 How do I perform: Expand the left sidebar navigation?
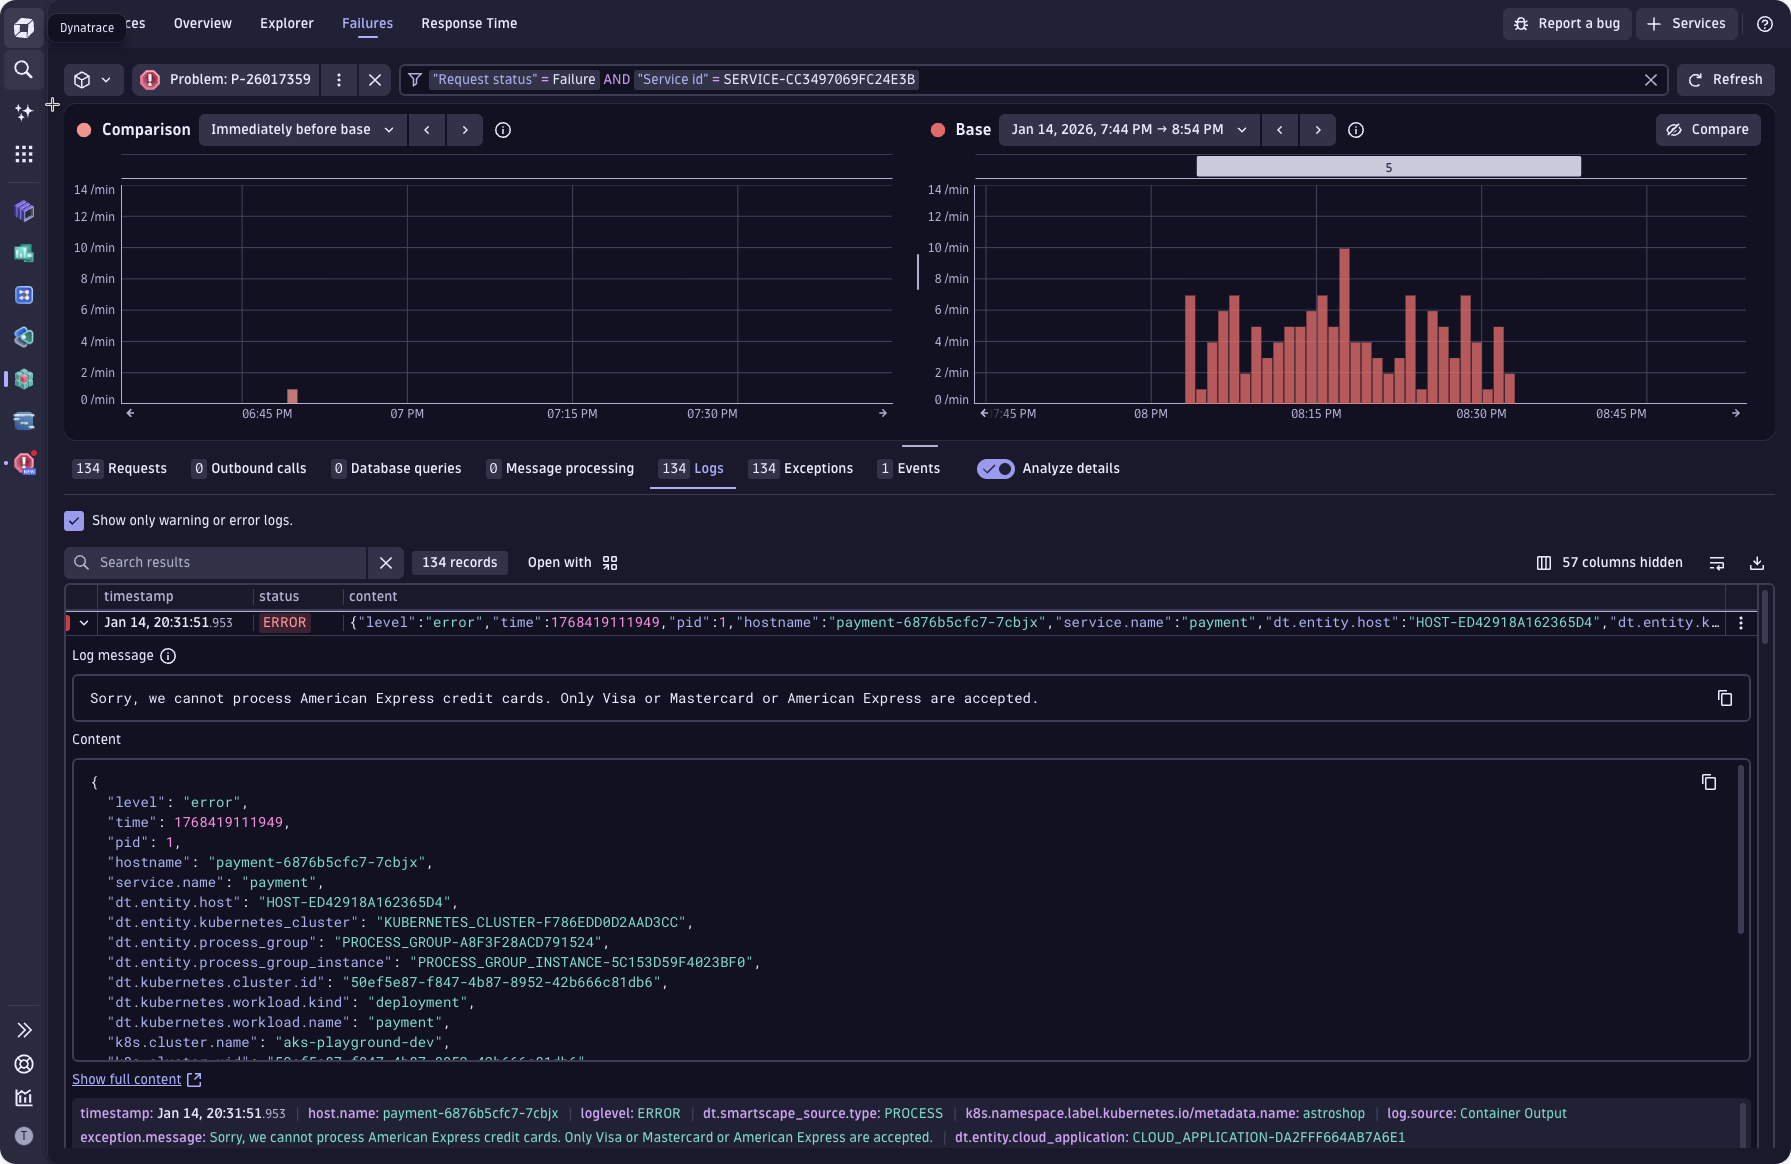click(24, 1030)
